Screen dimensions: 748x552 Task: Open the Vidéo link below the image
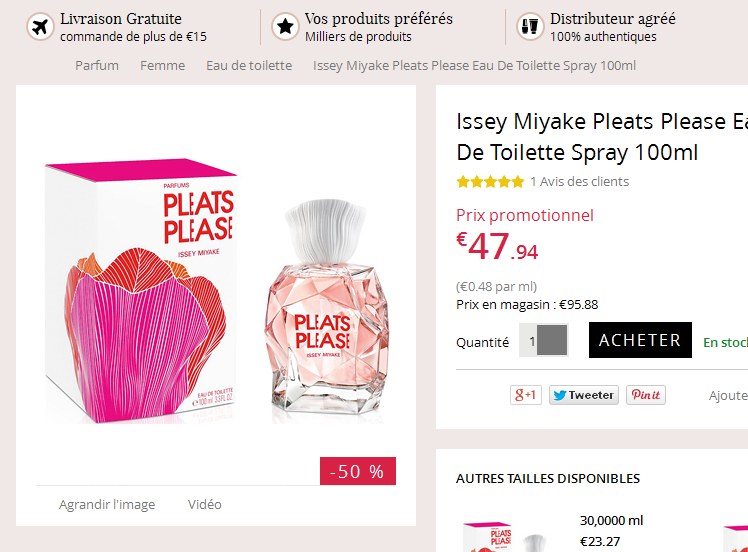pyautogui.click(x=205, y=505)
